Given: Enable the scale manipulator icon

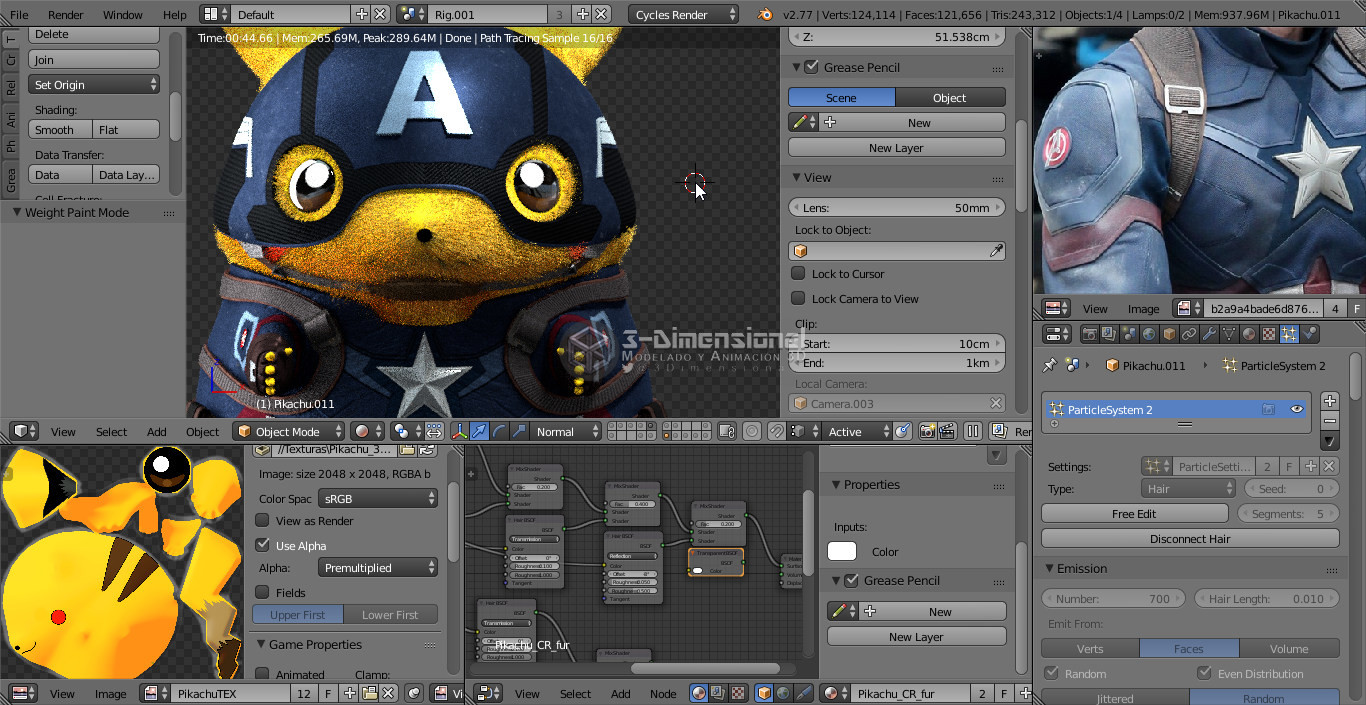Looking at the screenshot, I should tap(518, 431).
